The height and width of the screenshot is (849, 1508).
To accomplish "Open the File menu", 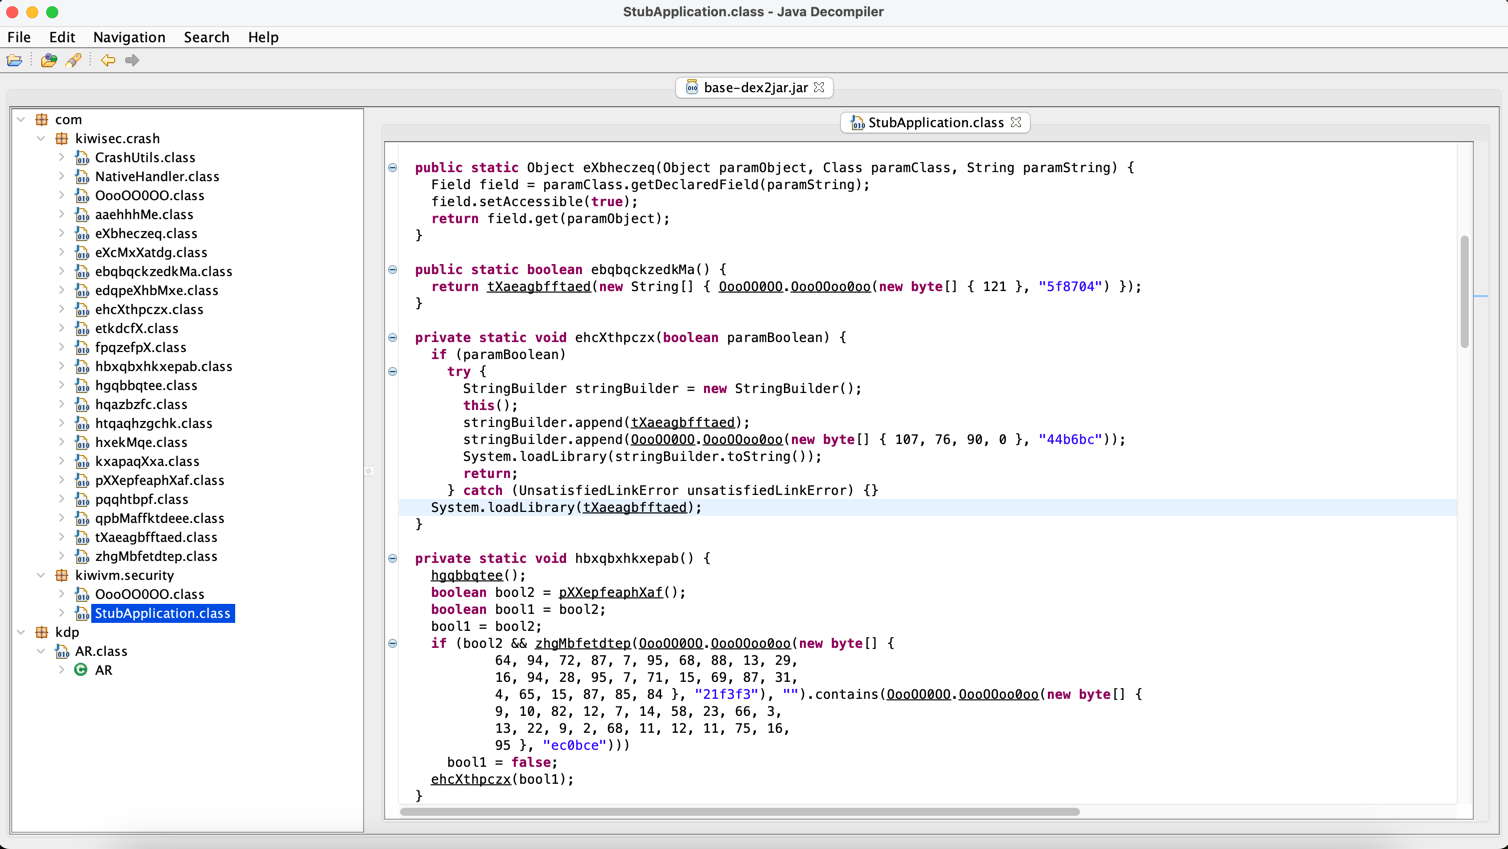I will (x=19, y=37).
